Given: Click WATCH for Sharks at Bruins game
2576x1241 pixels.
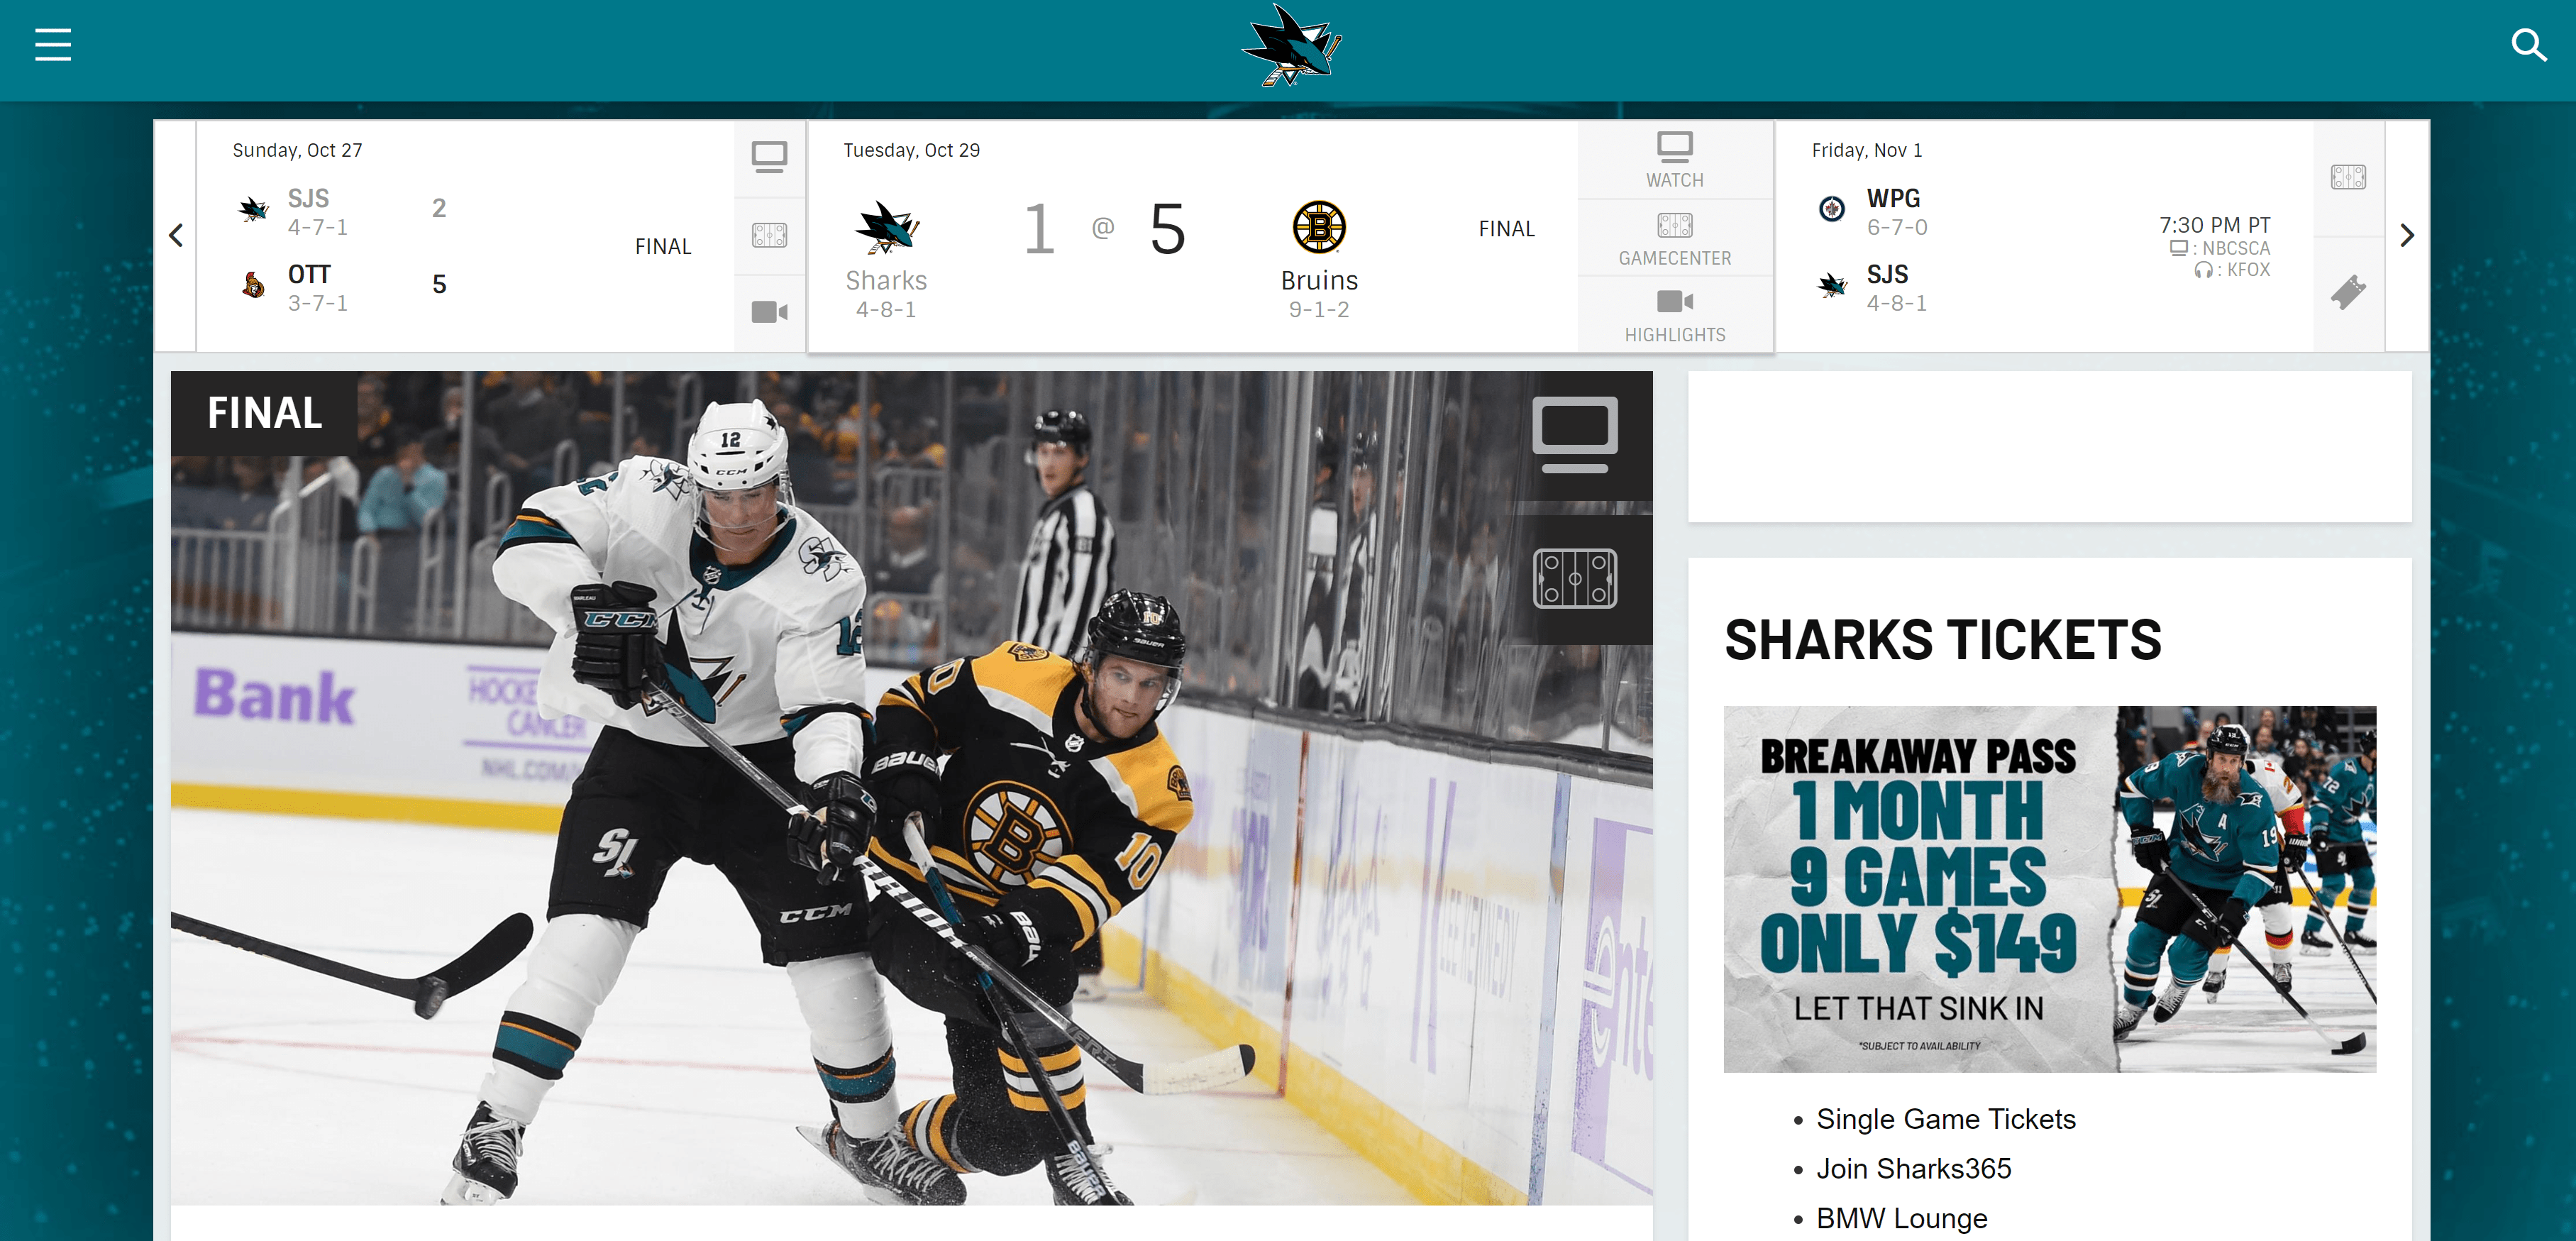Looking at the screenshot, I should point(1674,160).
